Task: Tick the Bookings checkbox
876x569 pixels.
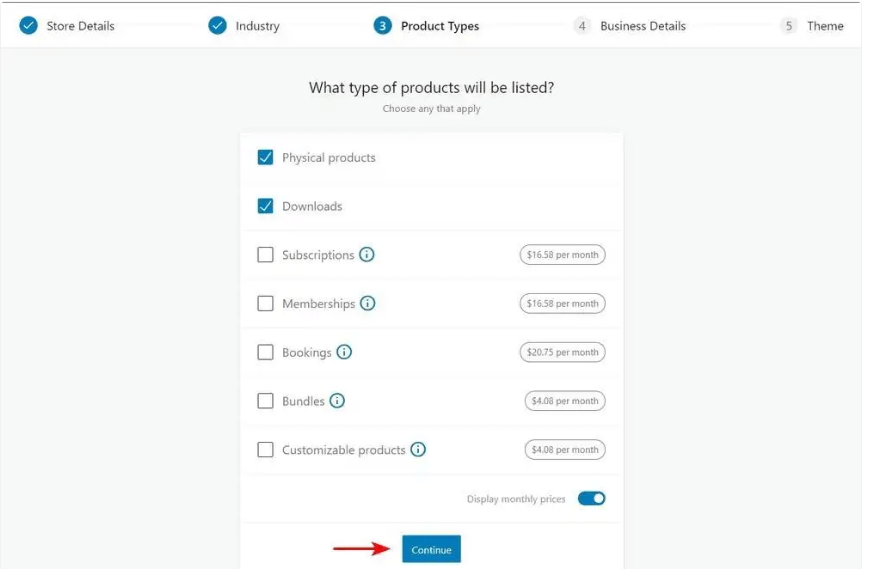Action: [265, 352]
